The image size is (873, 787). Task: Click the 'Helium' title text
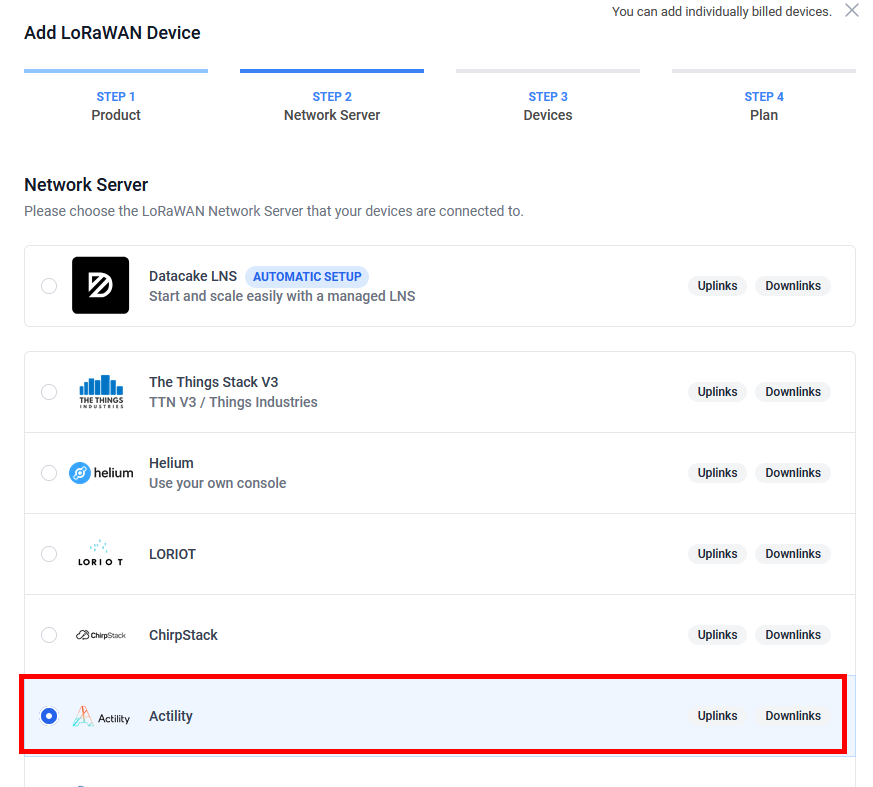tap(171, 463)
